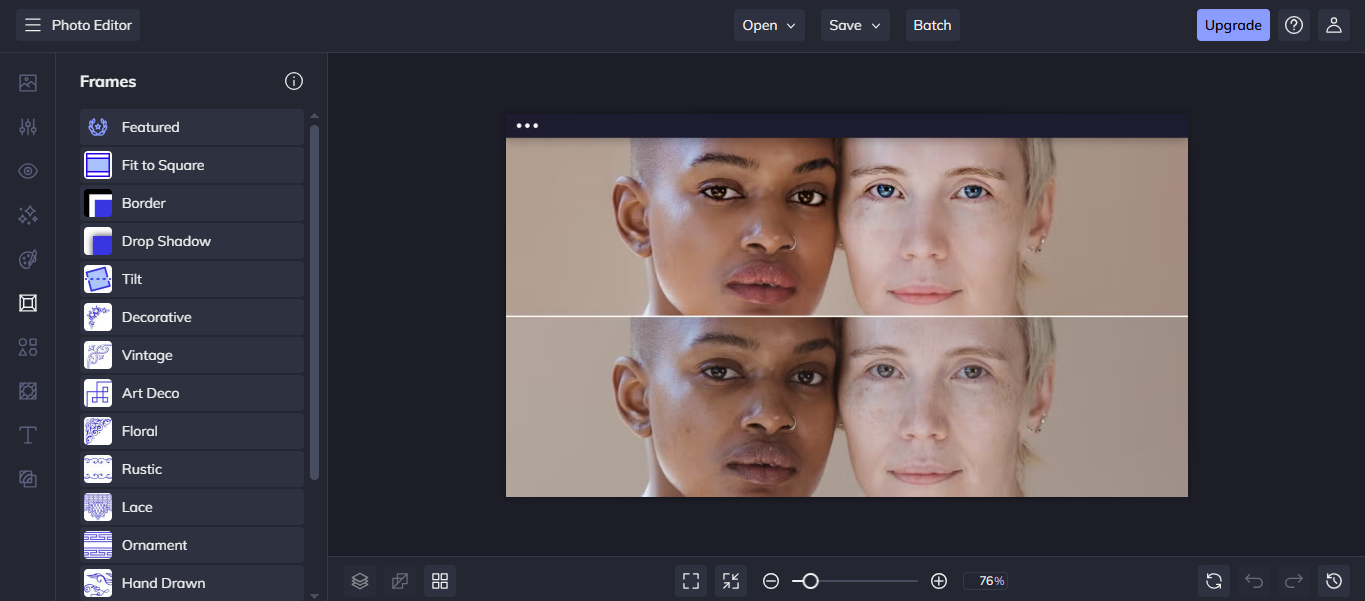Open the Graphics shapes panel
Screen dimensions: 1365x601
click(27, 347)
